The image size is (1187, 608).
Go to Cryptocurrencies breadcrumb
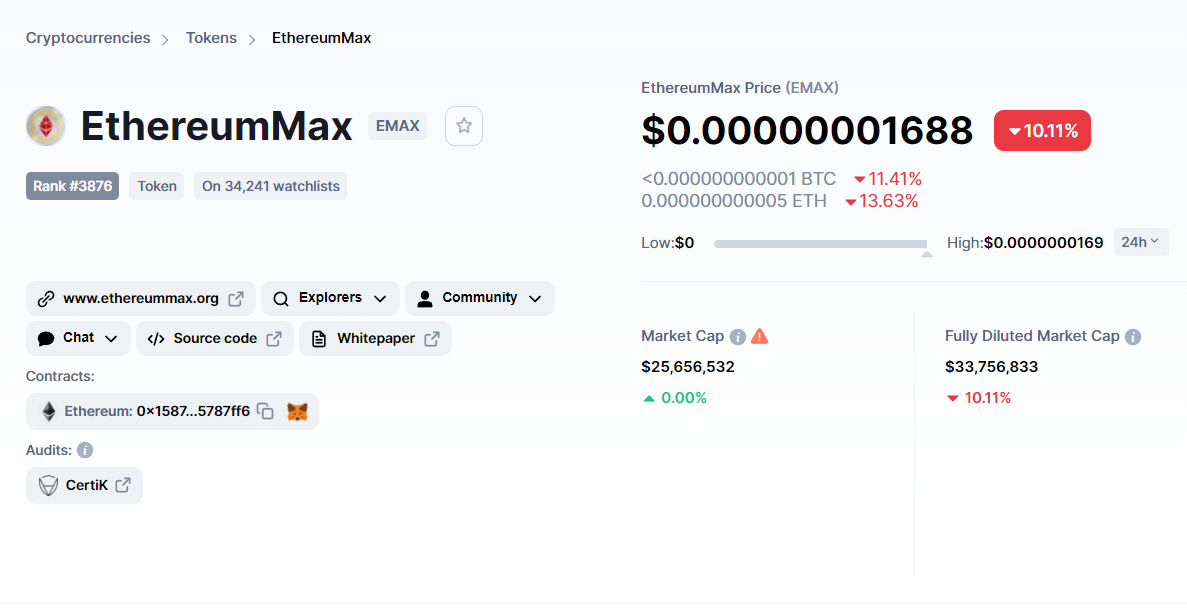point(88,38)
